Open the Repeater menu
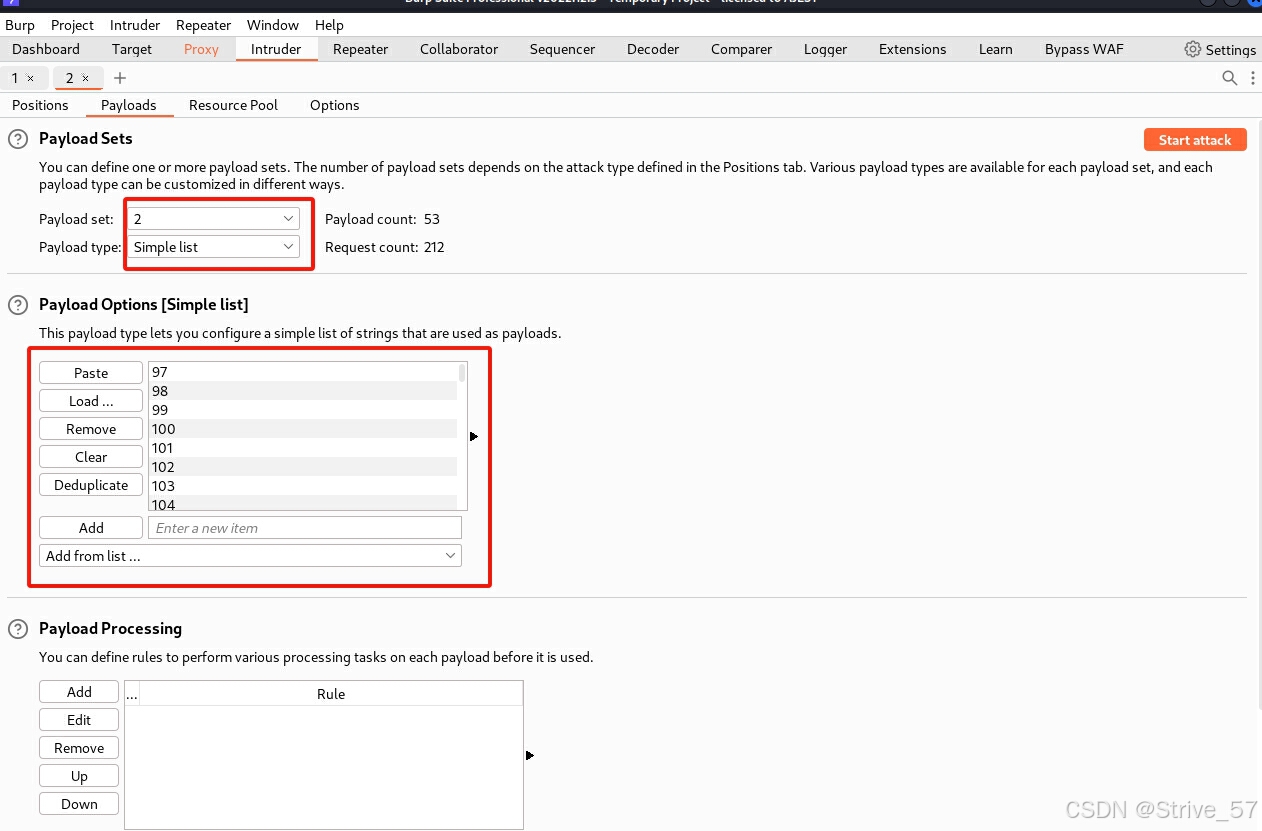The height and width of the screenshot is (831, 1262). 204,25
